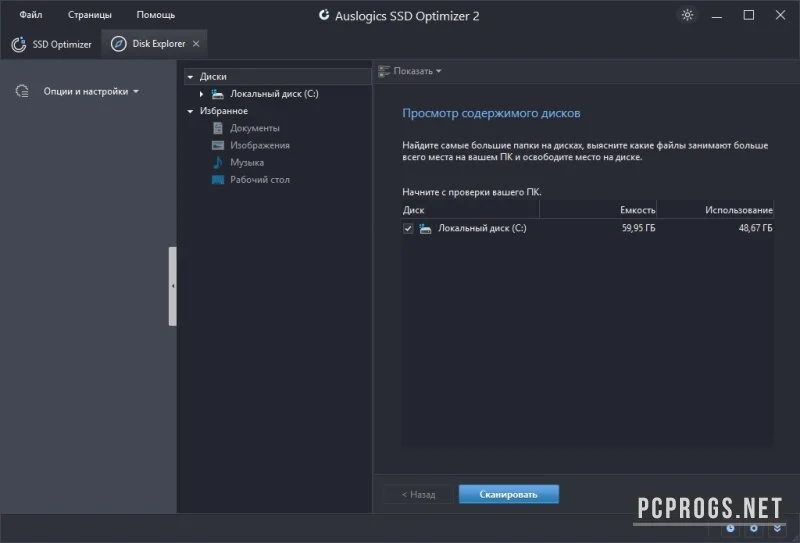Open the Показать dropdown
This screenshot has width=800, height=543.
[x=410, y=71]
